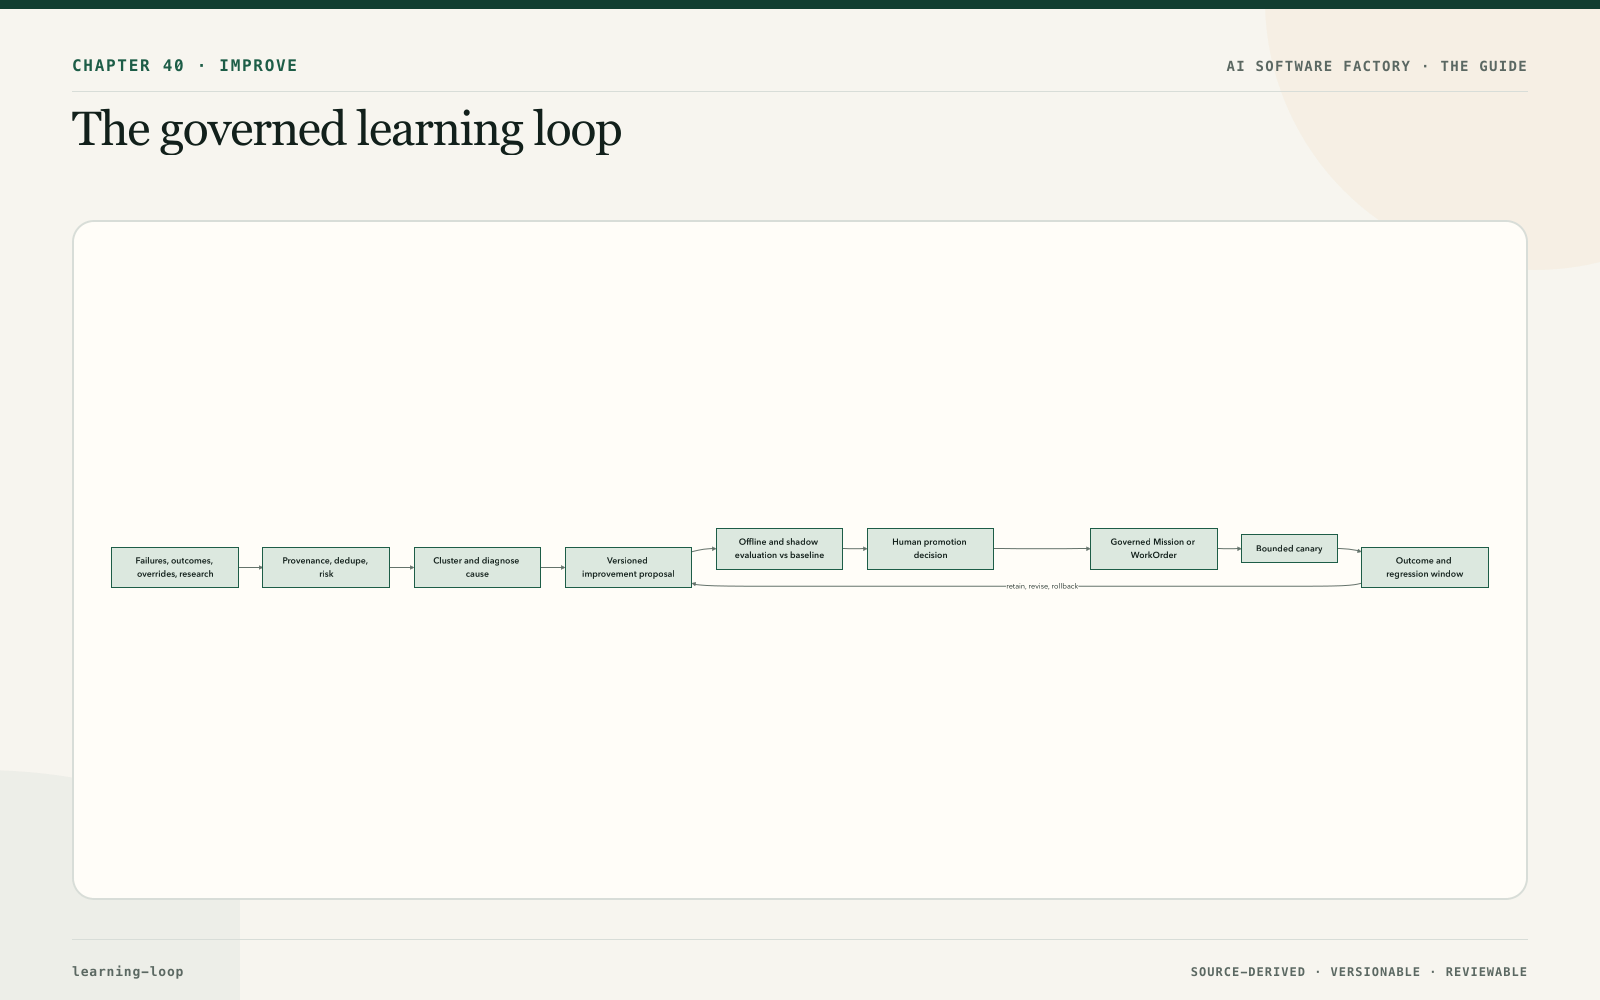The height and width of the screenshot is (1000, 1600).
Task: Click 'Offline and shadow evaluation vs baseline' node
Action: (779, 549)
